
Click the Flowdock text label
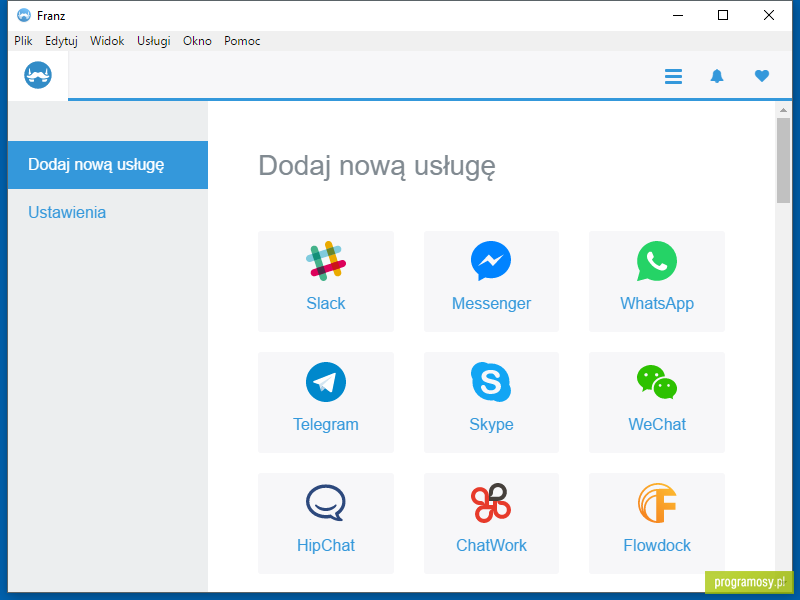coord(657,545)
